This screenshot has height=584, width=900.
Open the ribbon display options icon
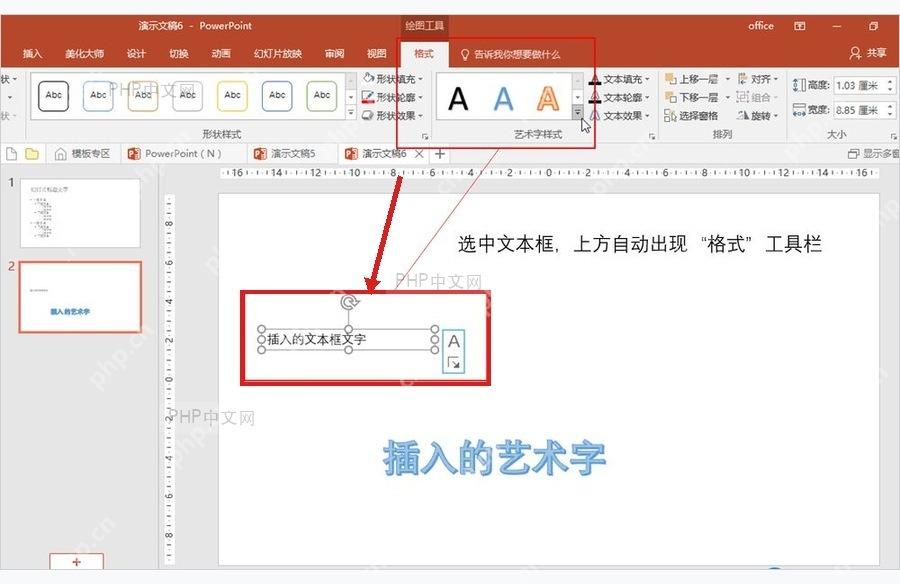[x=800, y=26]
